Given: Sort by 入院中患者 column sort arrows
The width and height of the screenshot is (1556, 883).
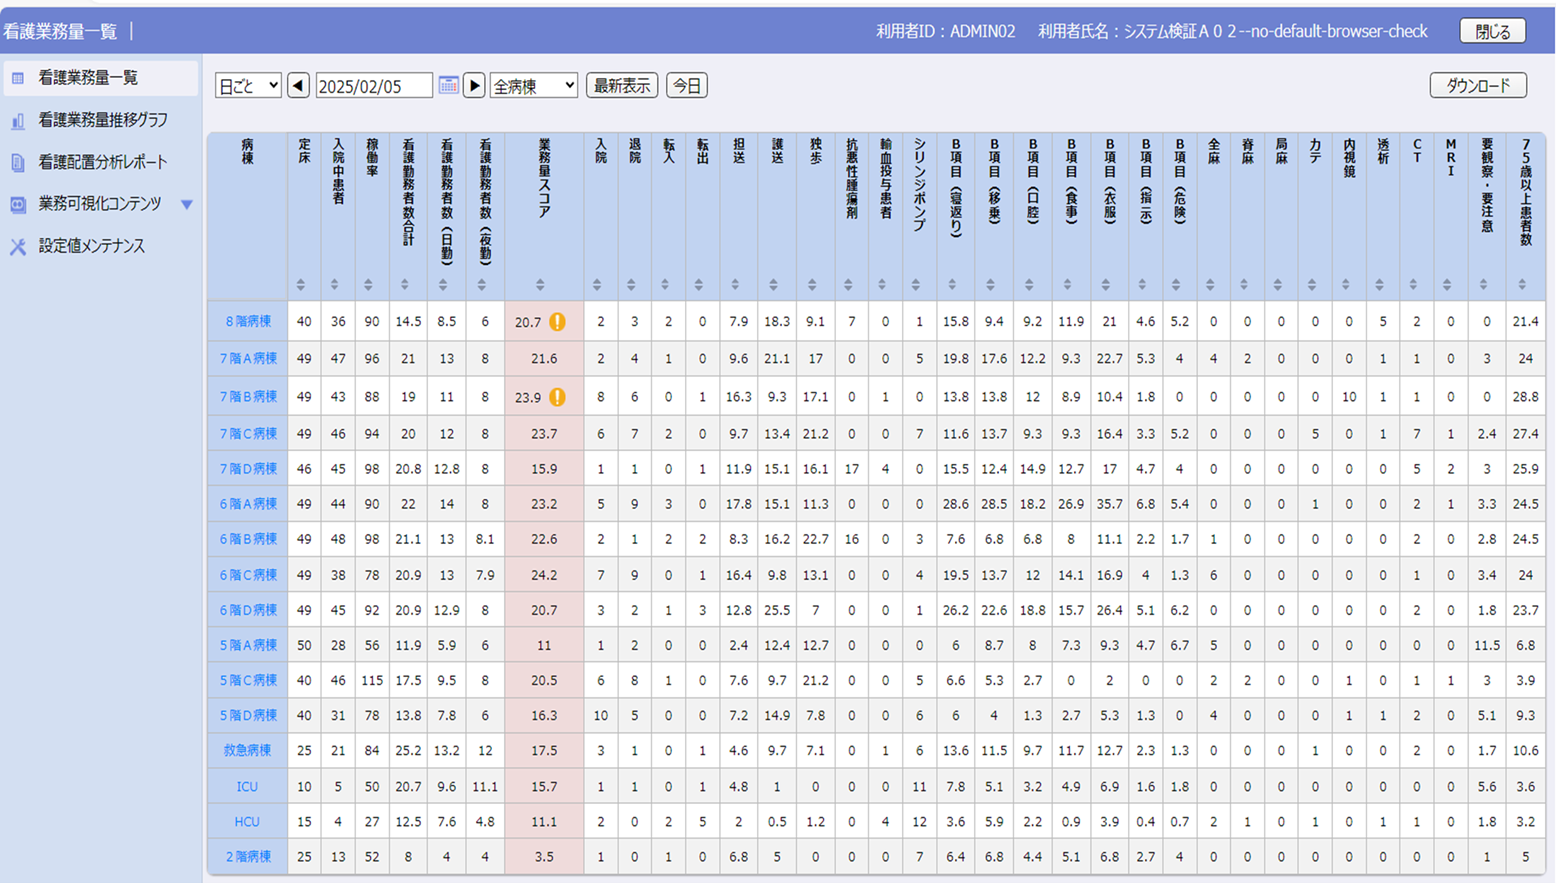Looking at the screenshot, I should coord(335,285).
